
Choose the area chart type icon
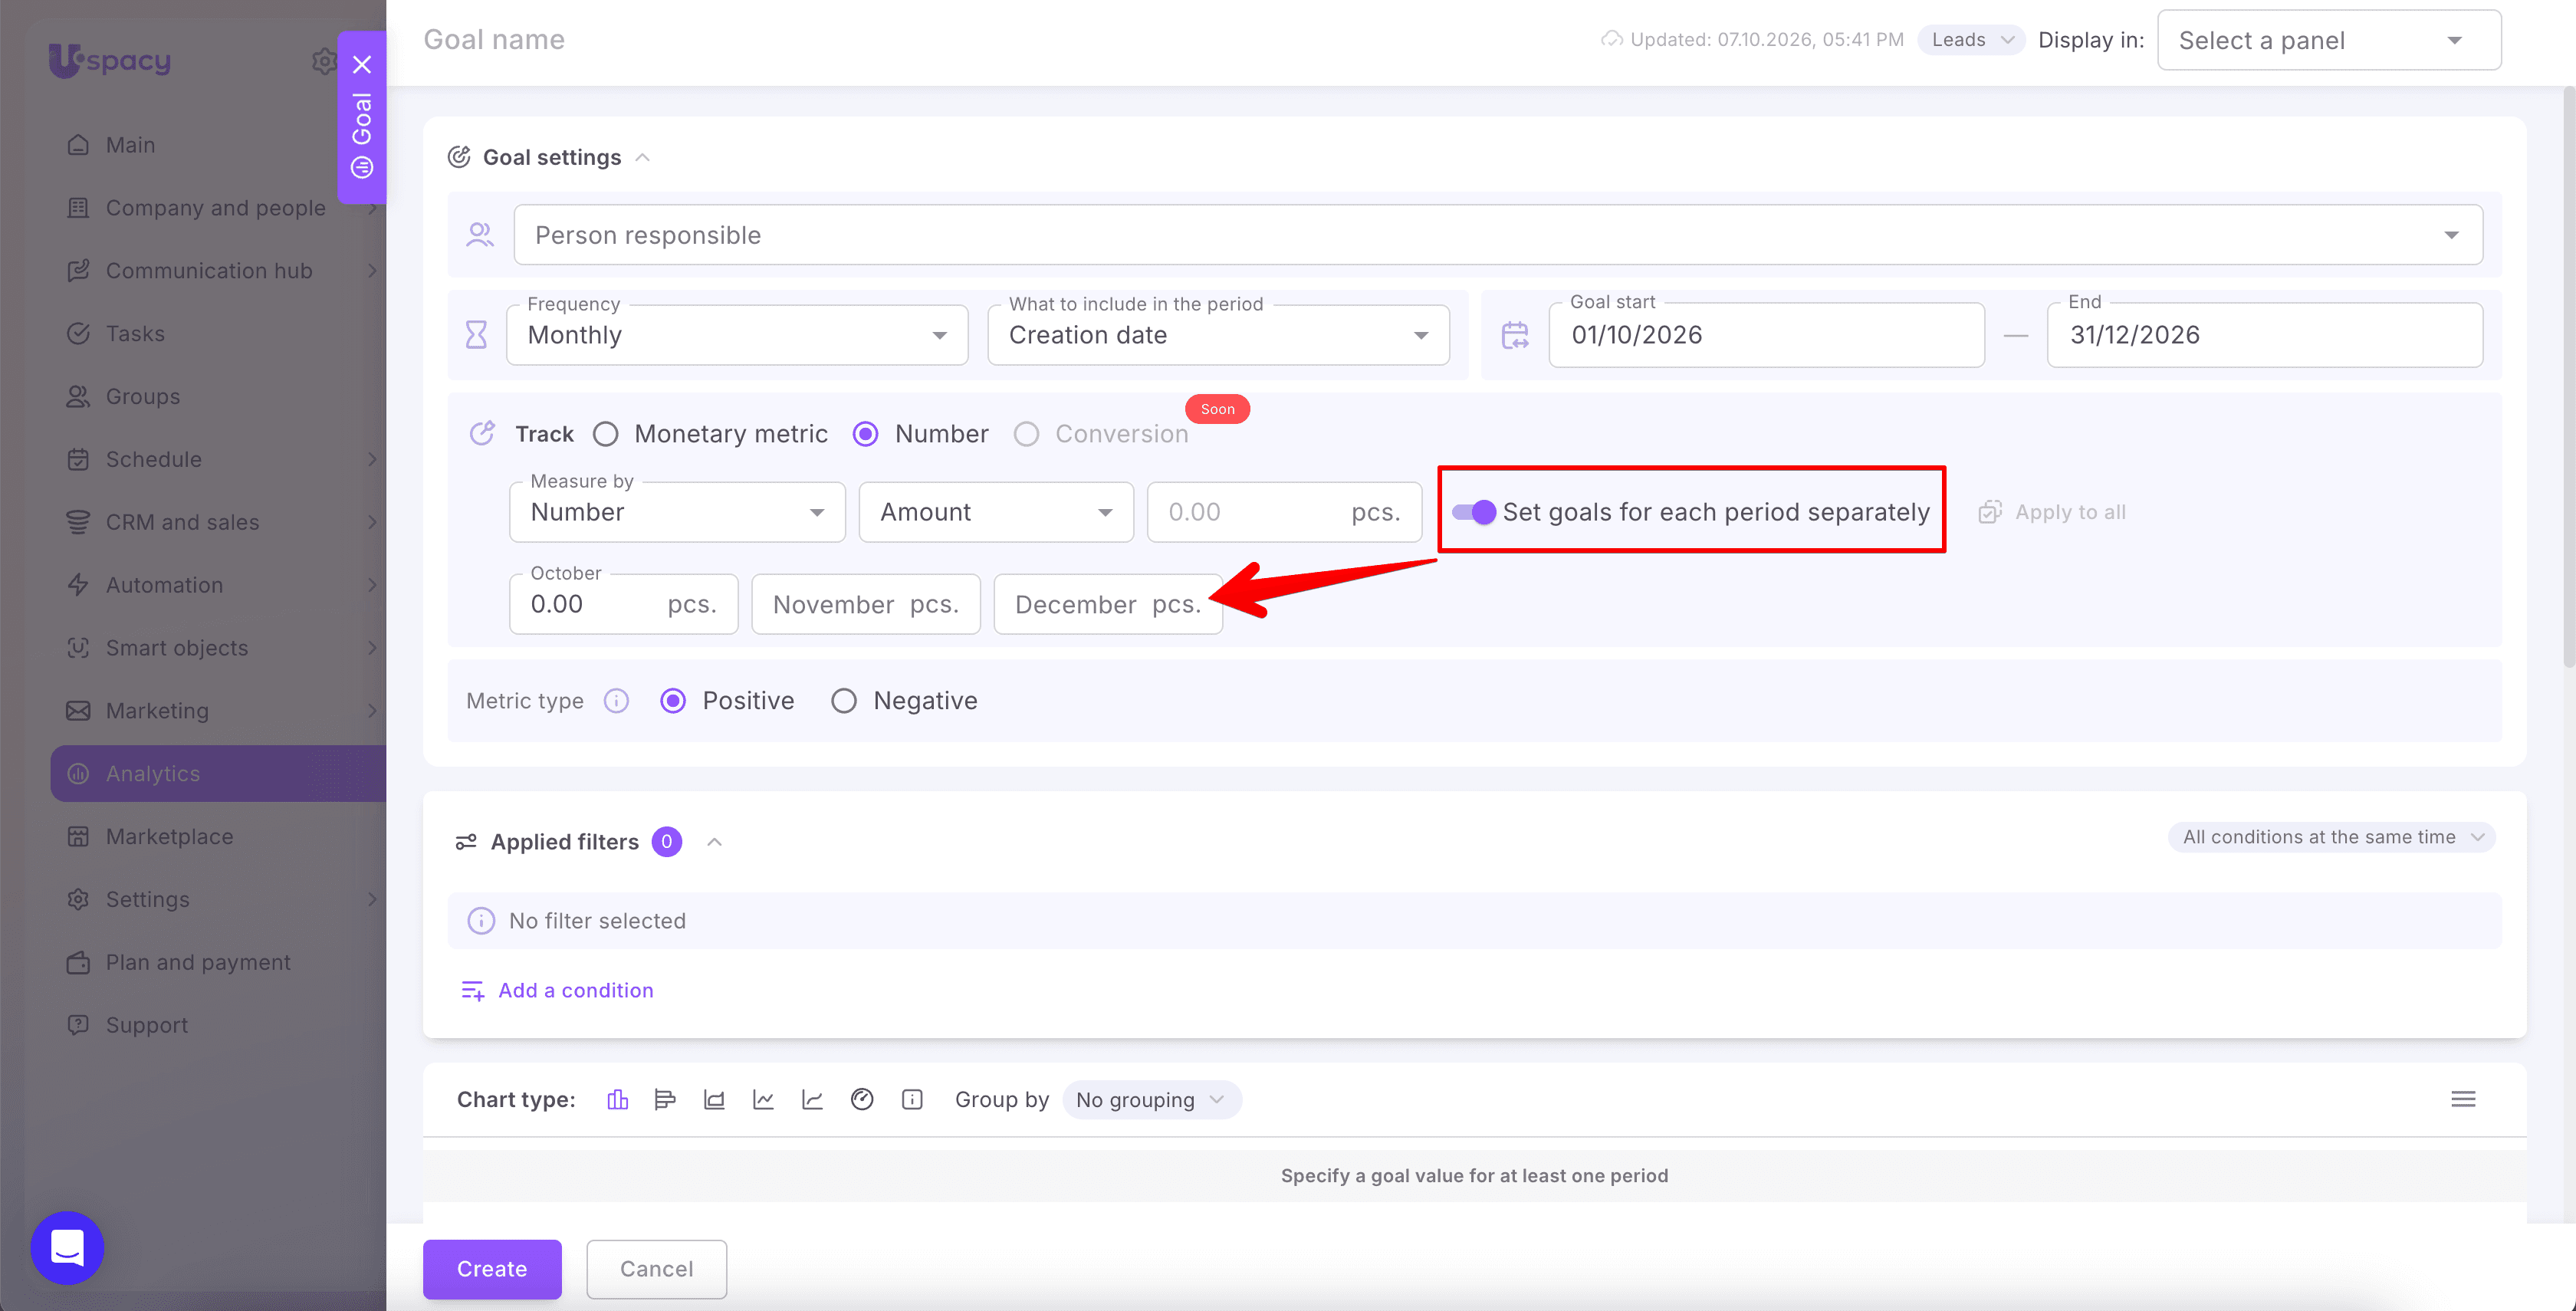tap(714, 1100)
